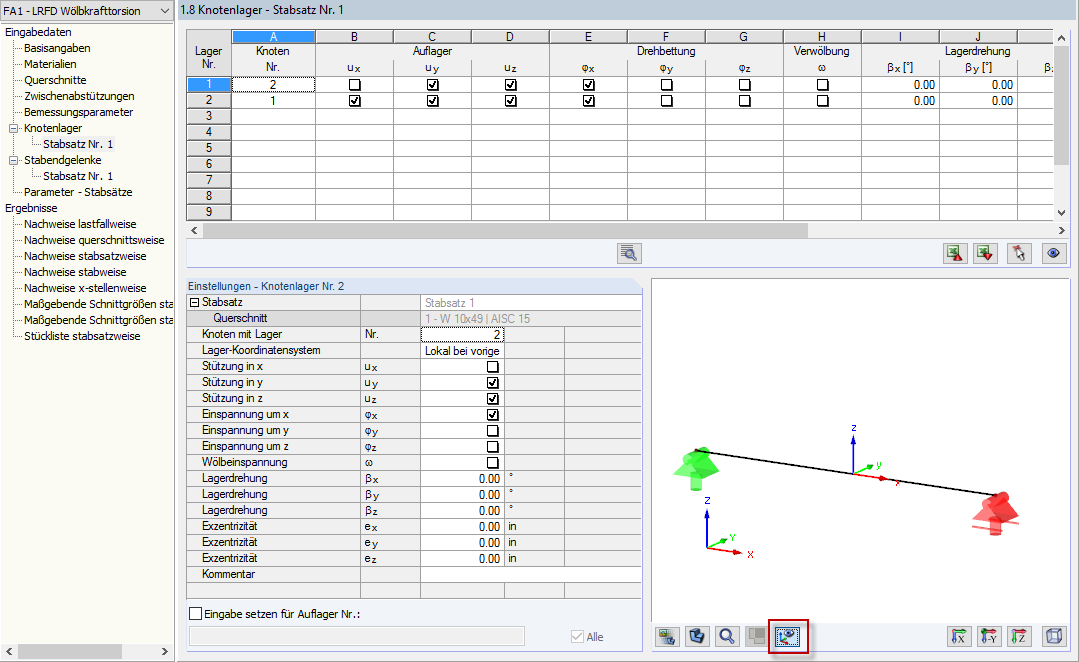Click the highlighted move/rotate view icon
This screenshot has height=662, width=1079.
pos(788,636)
